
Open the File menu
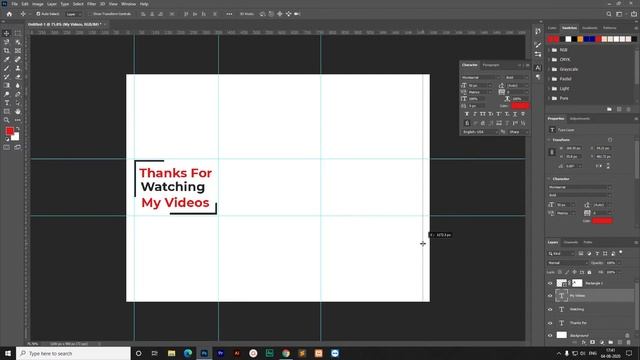point(14,4)
